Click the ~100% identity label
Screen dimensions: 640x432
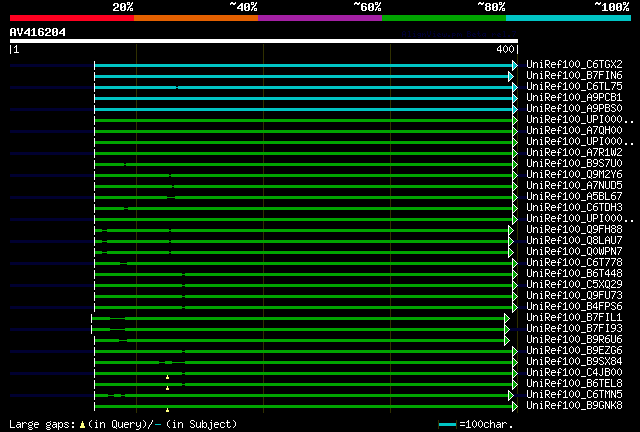[612, 7]
